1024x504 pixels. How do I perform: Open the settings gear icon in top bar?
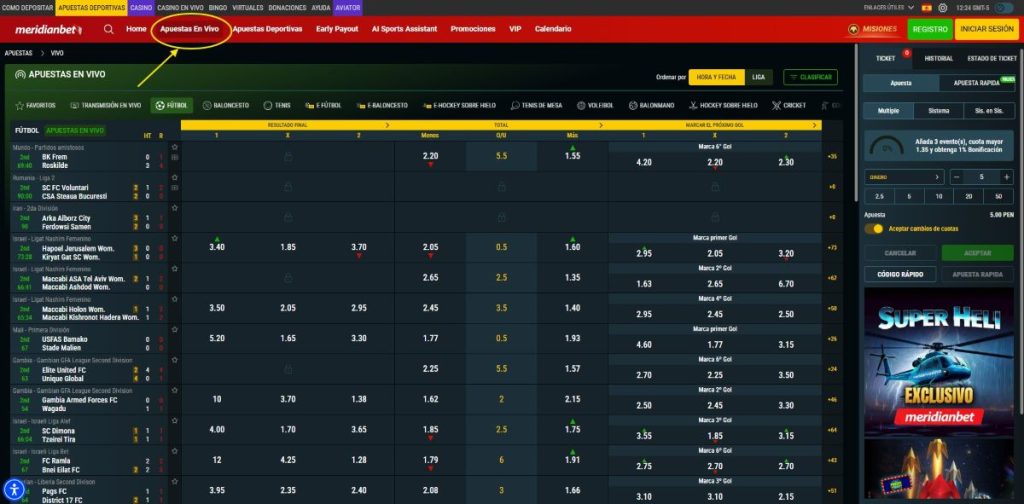pos(942,8)
